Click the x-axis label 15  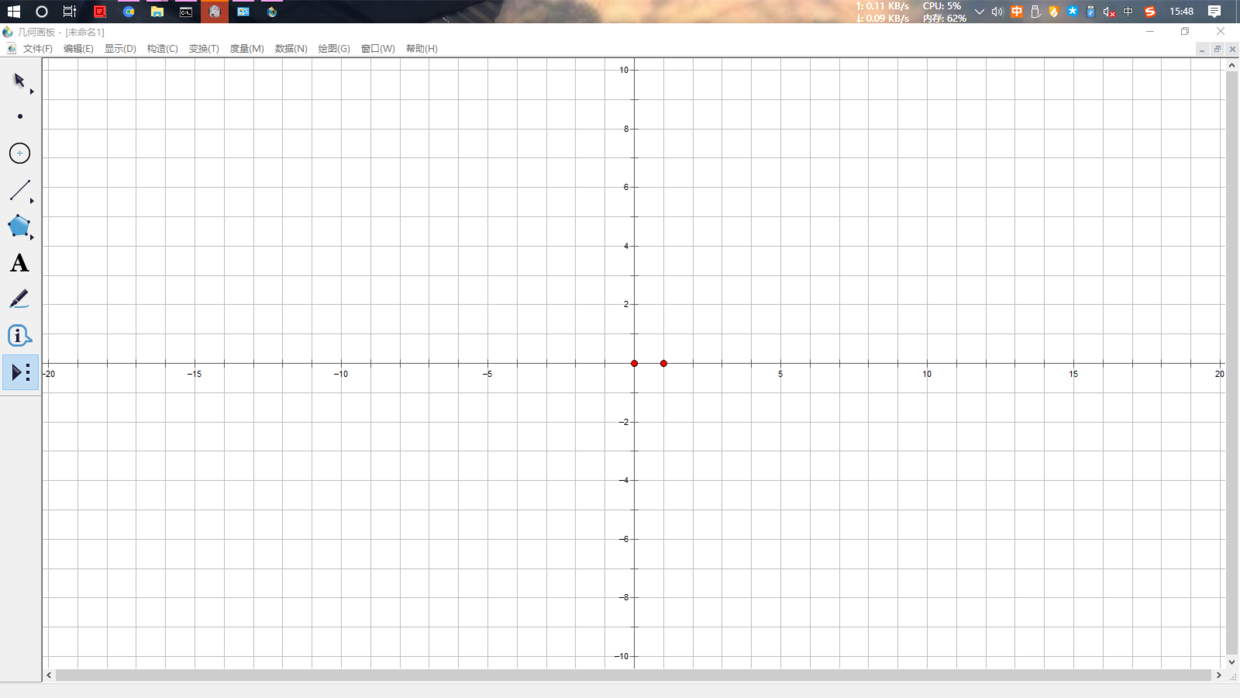pyautogui.click(x=1073, y=374)
